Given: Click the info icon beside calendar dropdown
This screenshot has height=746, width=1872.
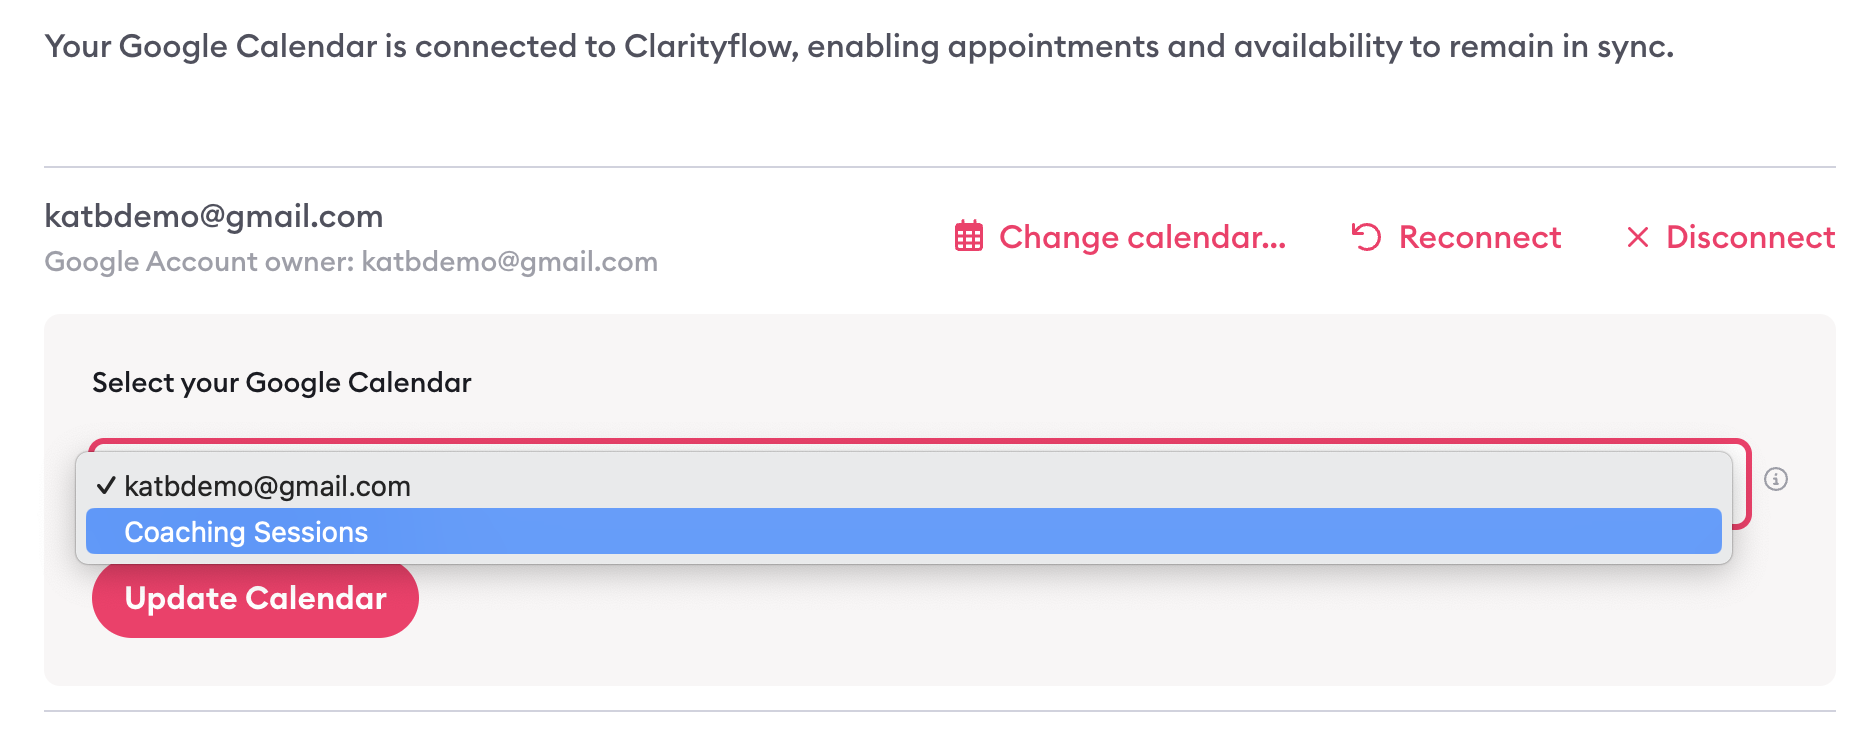Looking at the screenshot, I should [1775, 479].
